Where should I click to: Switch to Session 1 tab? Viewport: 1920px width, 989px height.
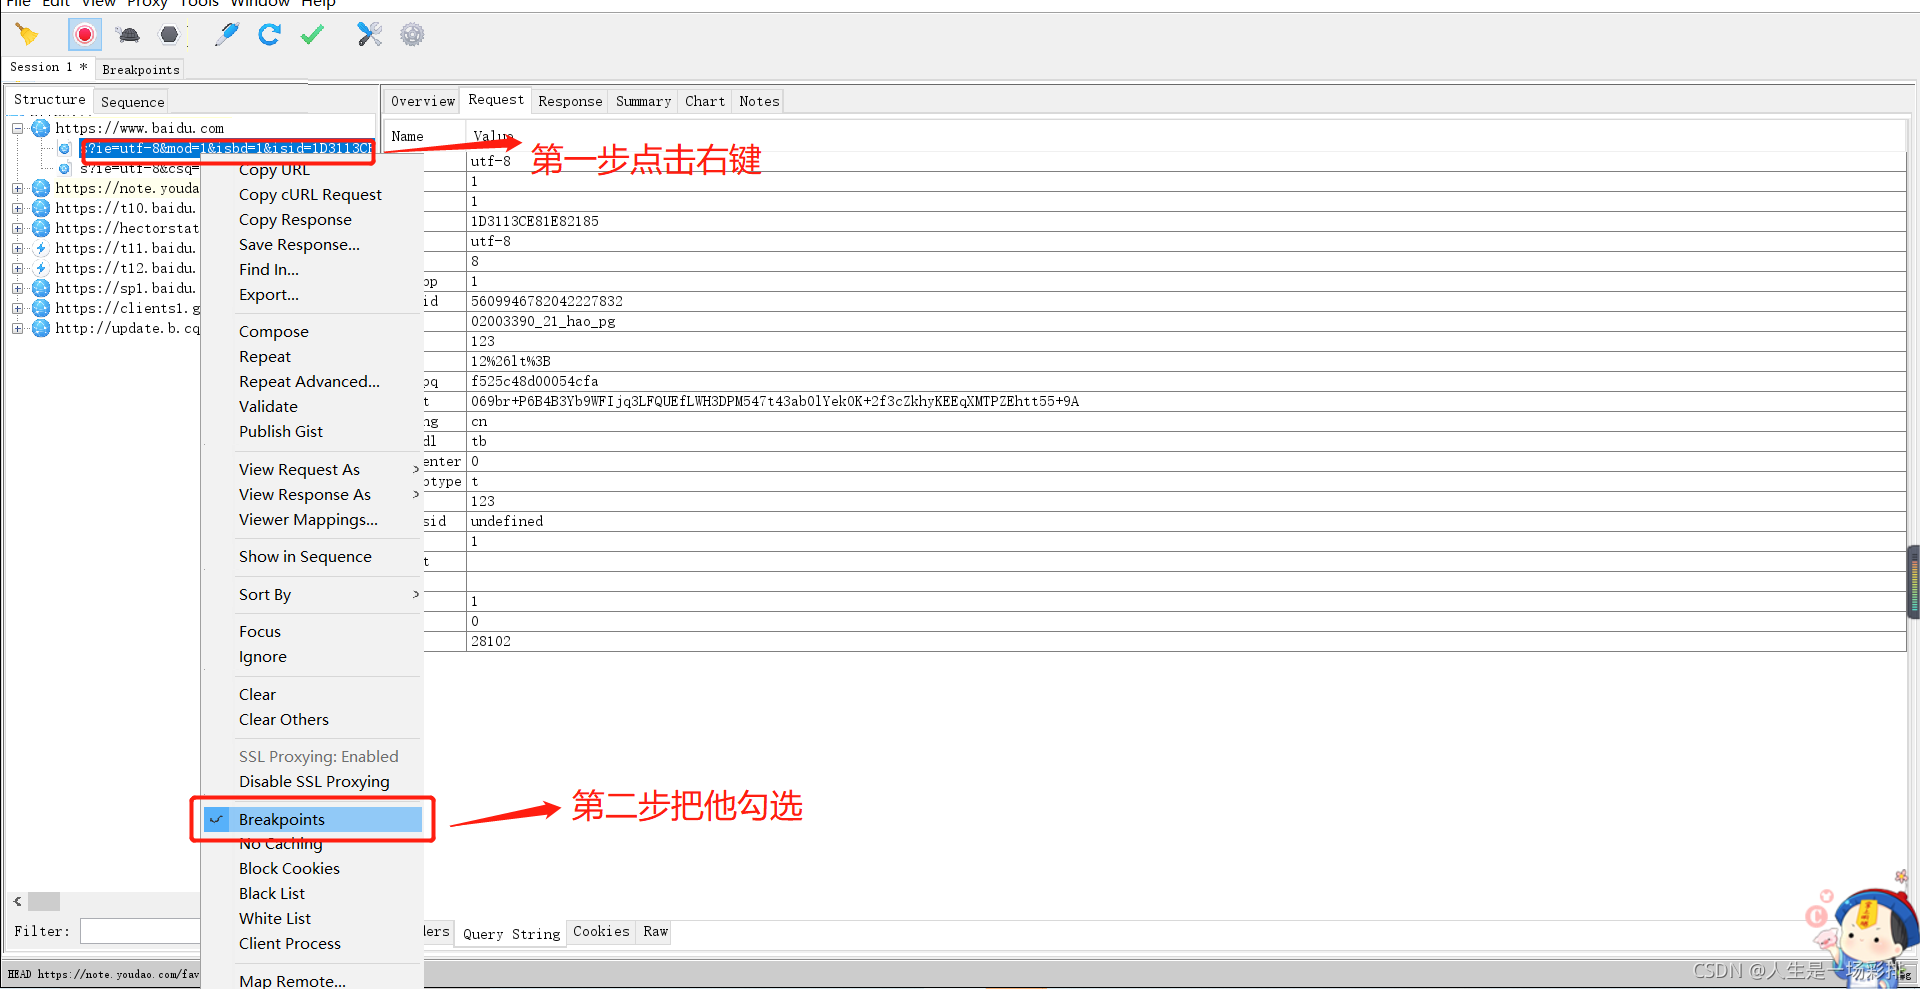pos(48,67)
